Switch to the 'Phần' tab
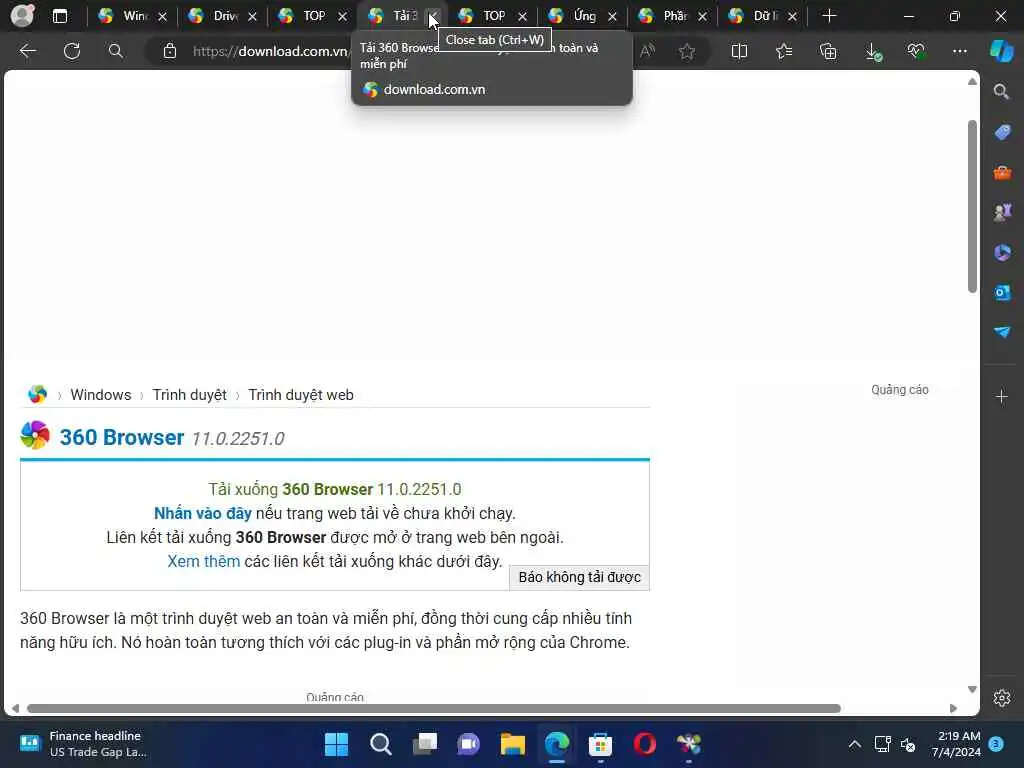Screen dimensions: 1024x768 (665, 16)
